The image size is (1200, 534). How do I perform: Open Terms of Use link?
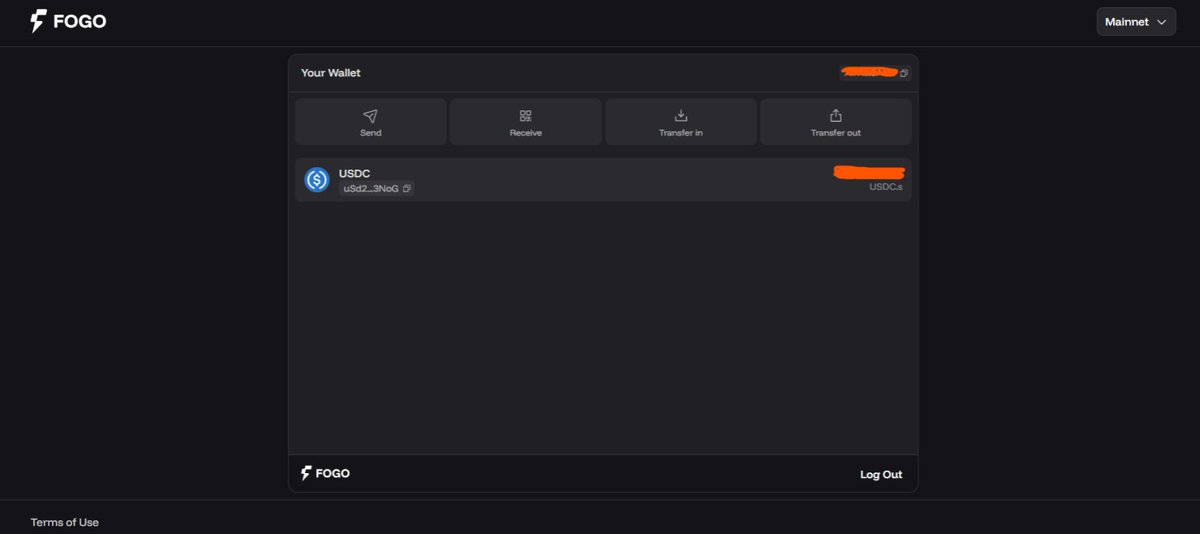tap(65, 522)
